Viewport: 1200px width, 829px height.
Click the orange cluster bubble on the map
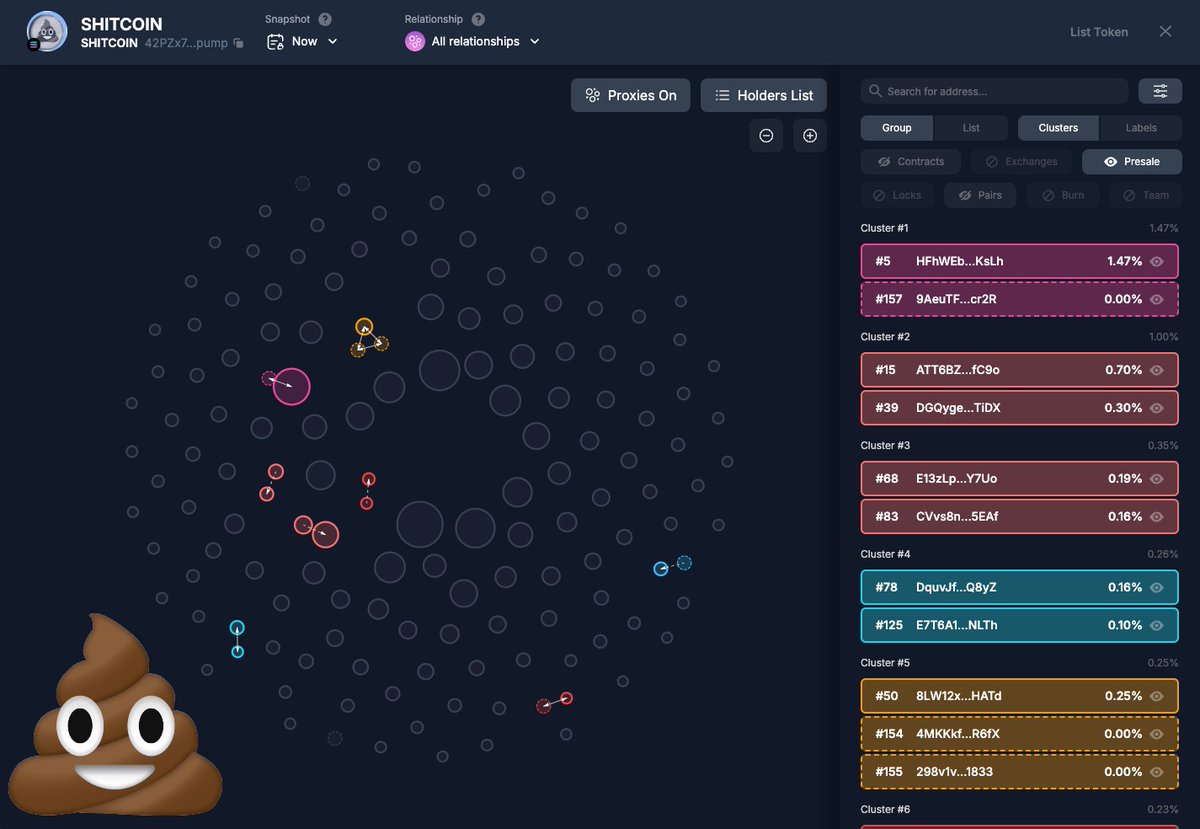pos(364,327)
